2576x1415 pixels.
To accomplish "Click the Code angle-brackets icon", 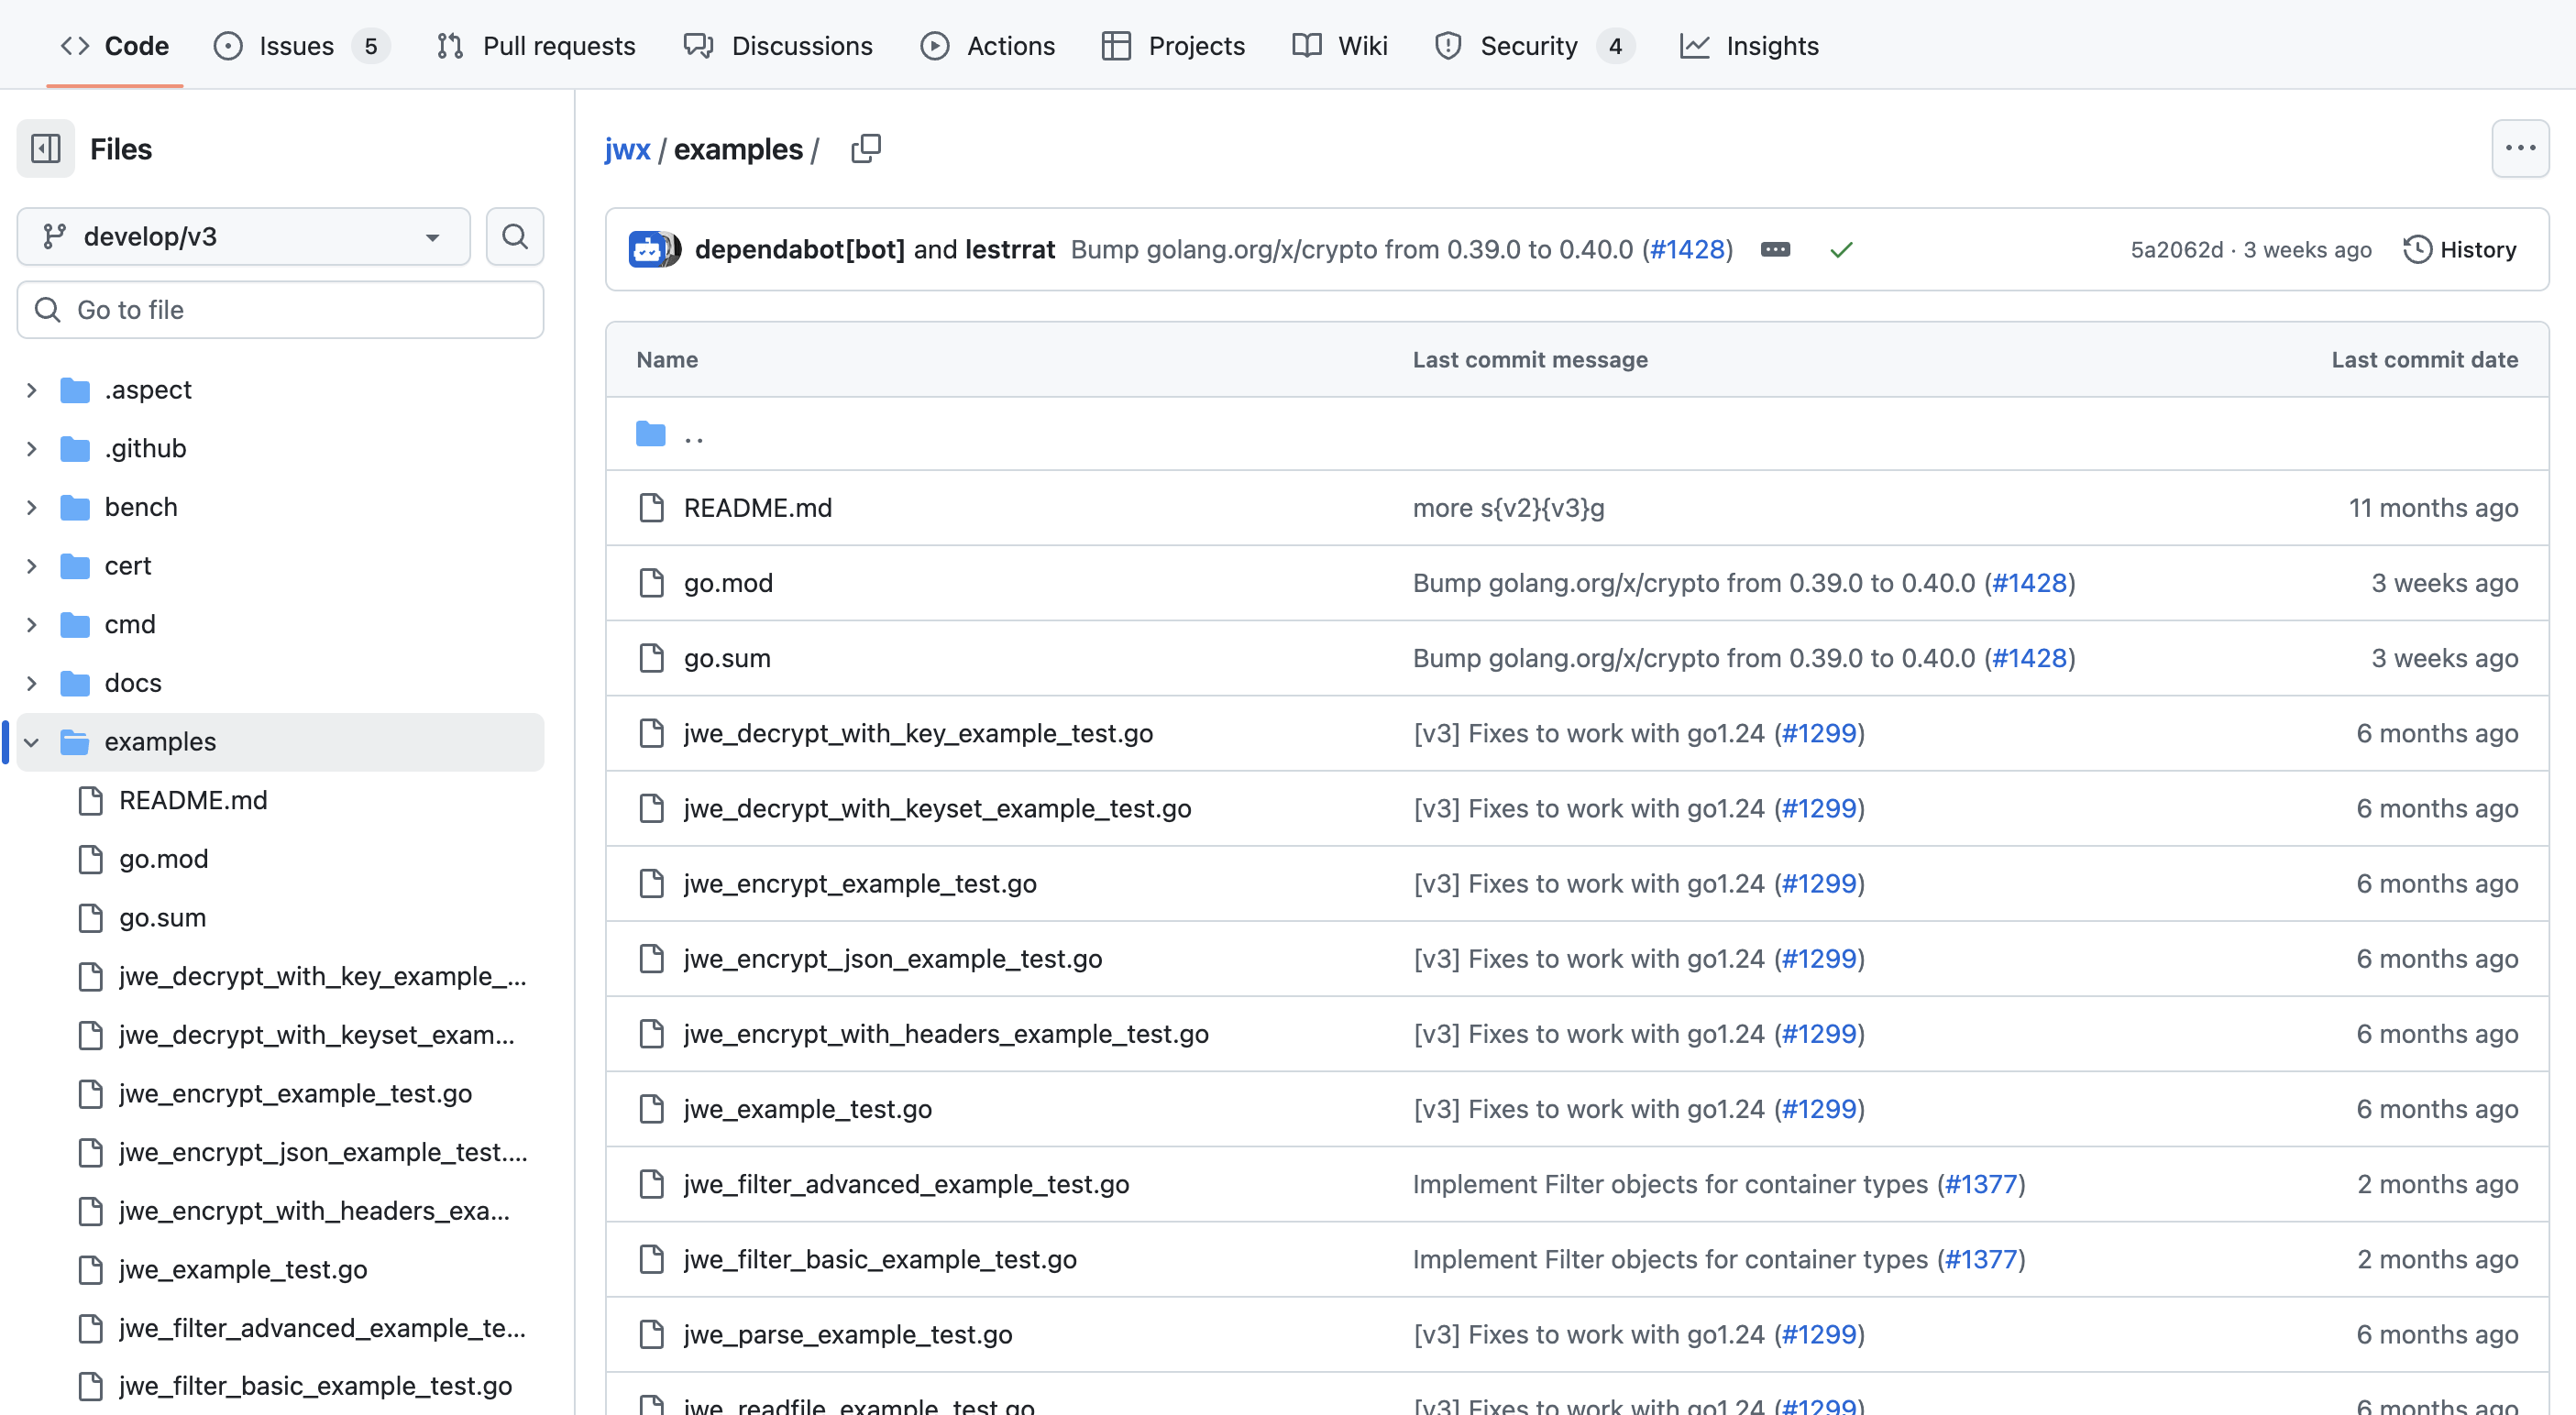I will pyautogui.click(x=75, y=46).
